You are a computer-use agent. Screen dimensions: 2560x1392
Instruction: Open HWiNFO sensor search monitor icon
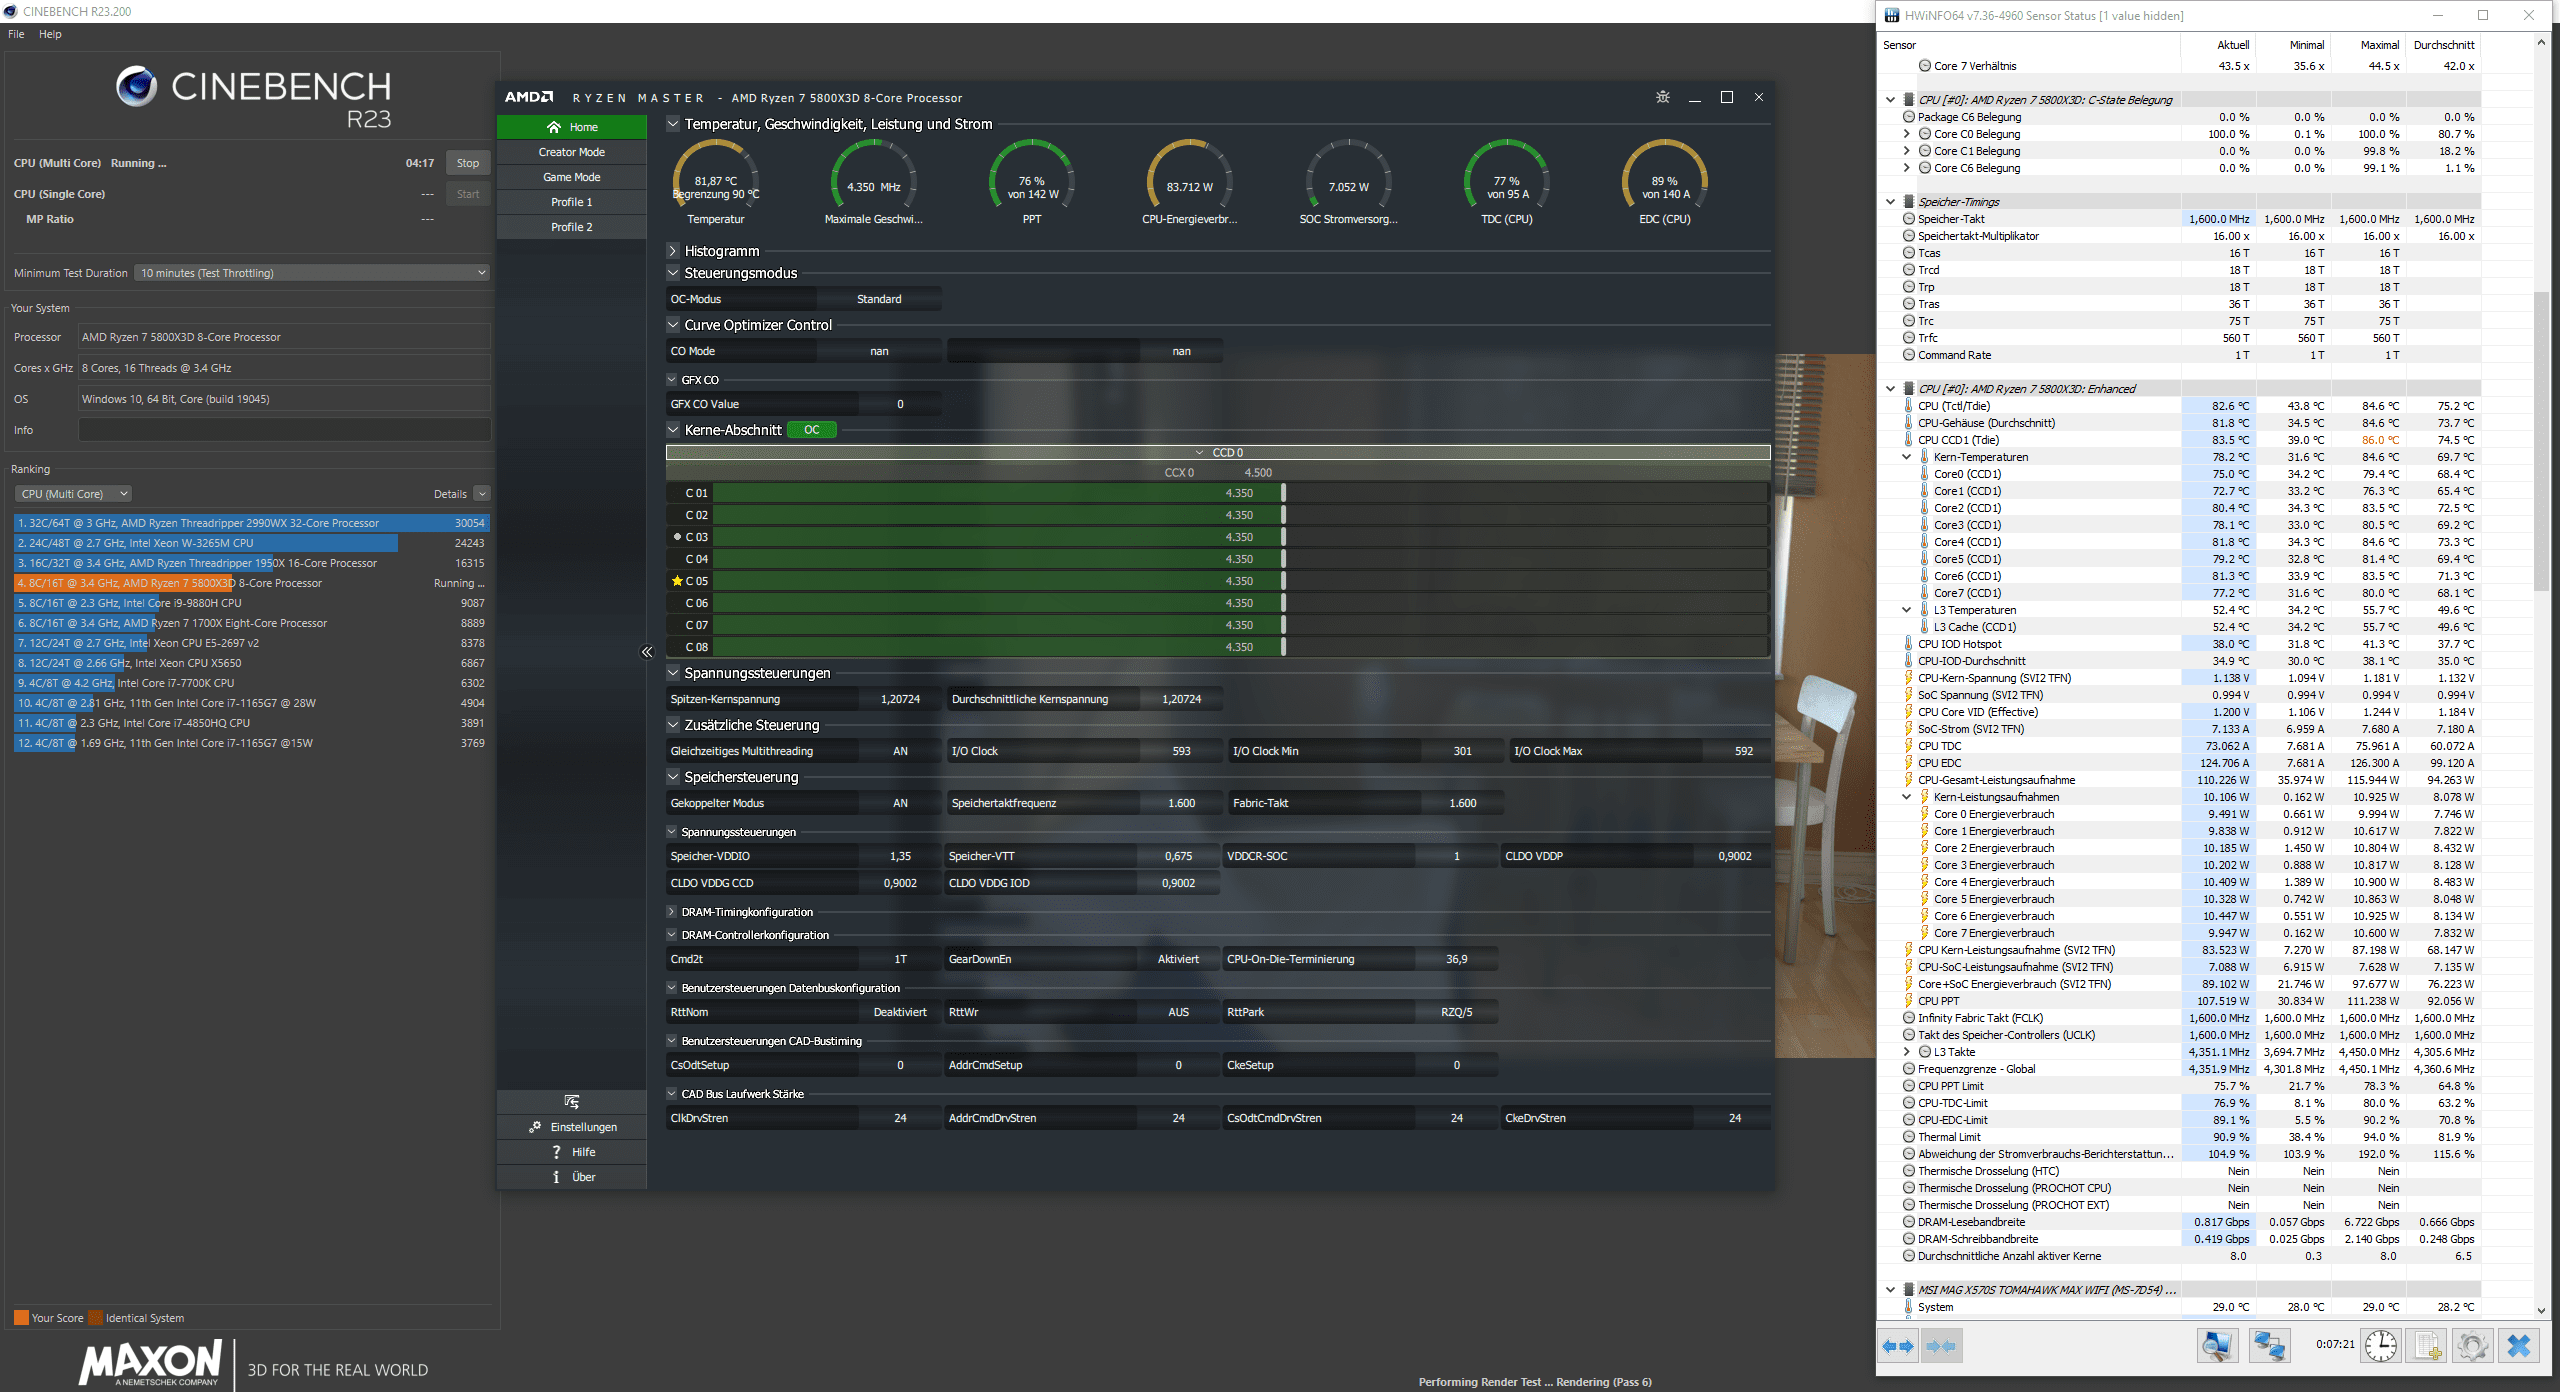tap(2217, 1346)
